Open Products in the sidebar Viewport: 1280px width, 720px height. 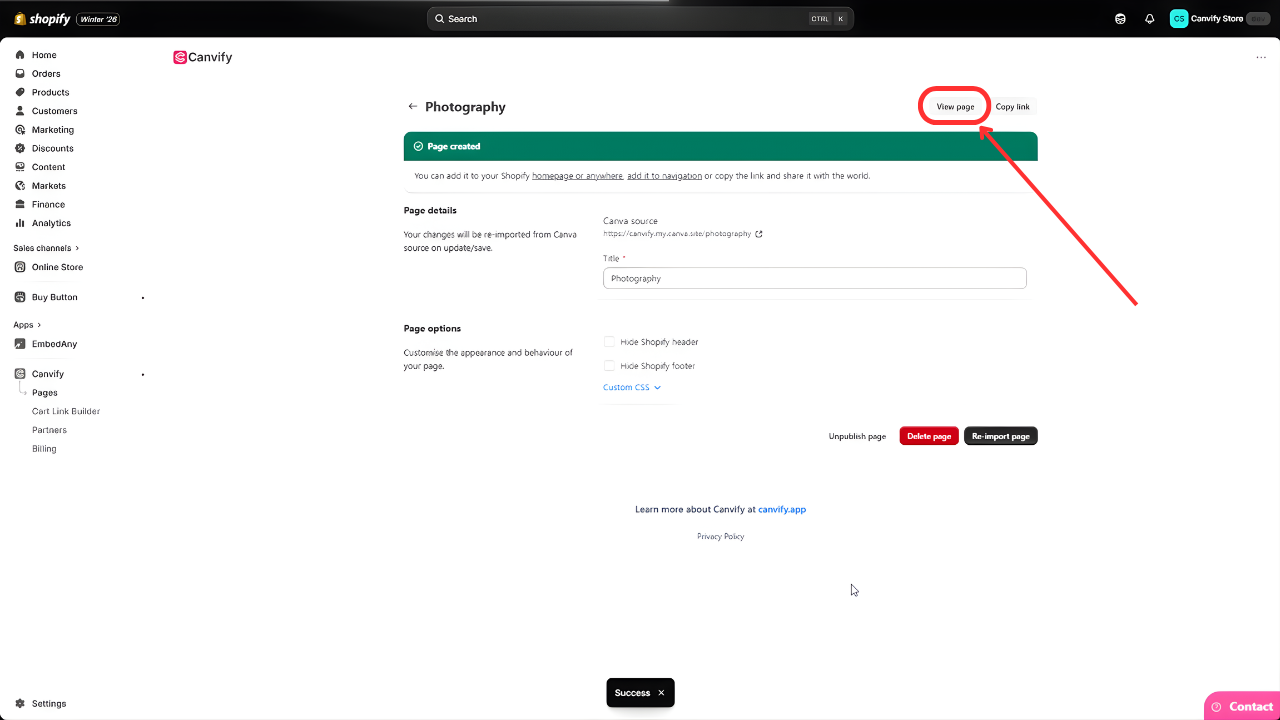pyautogui.click(x=50, y=92)
